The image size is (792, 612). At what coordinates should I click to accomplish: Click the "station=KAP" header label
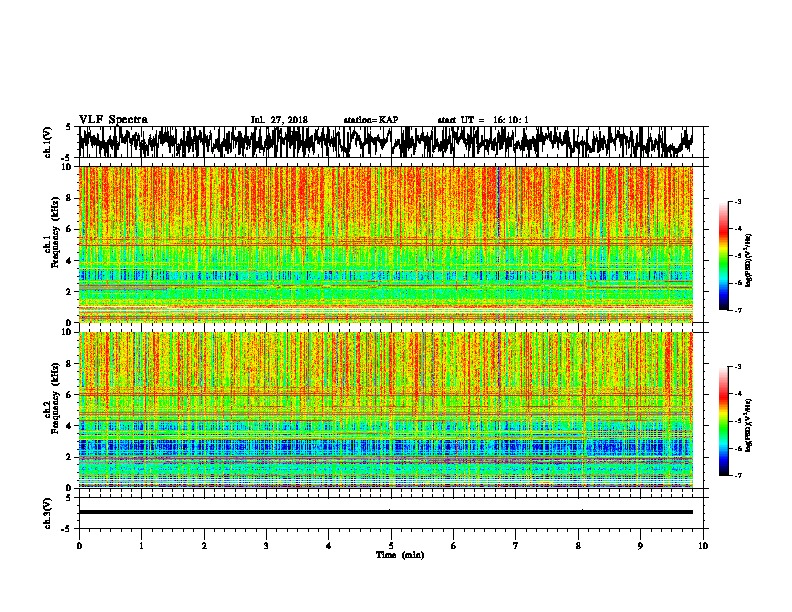[x=371, y=120]
